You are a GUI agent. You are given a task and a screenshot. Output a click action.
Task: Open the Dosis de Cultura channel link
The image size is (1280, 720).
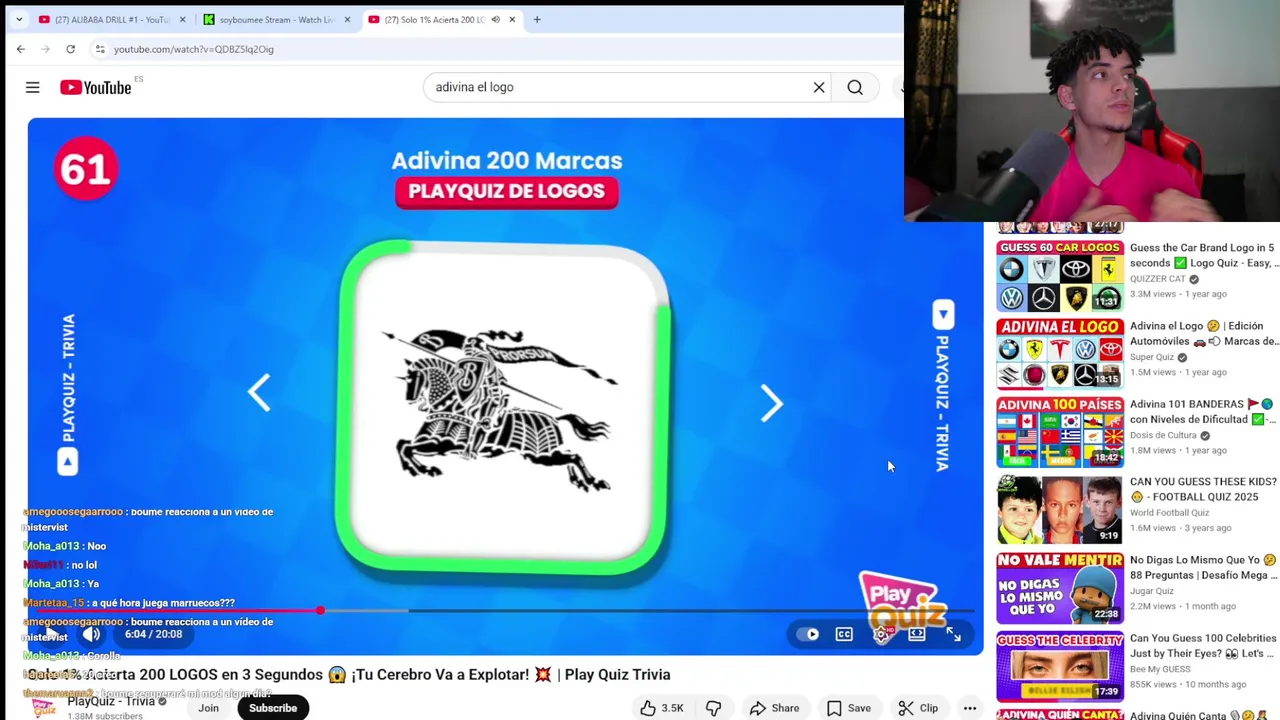pyautogui.click(x=1163, y=435)
